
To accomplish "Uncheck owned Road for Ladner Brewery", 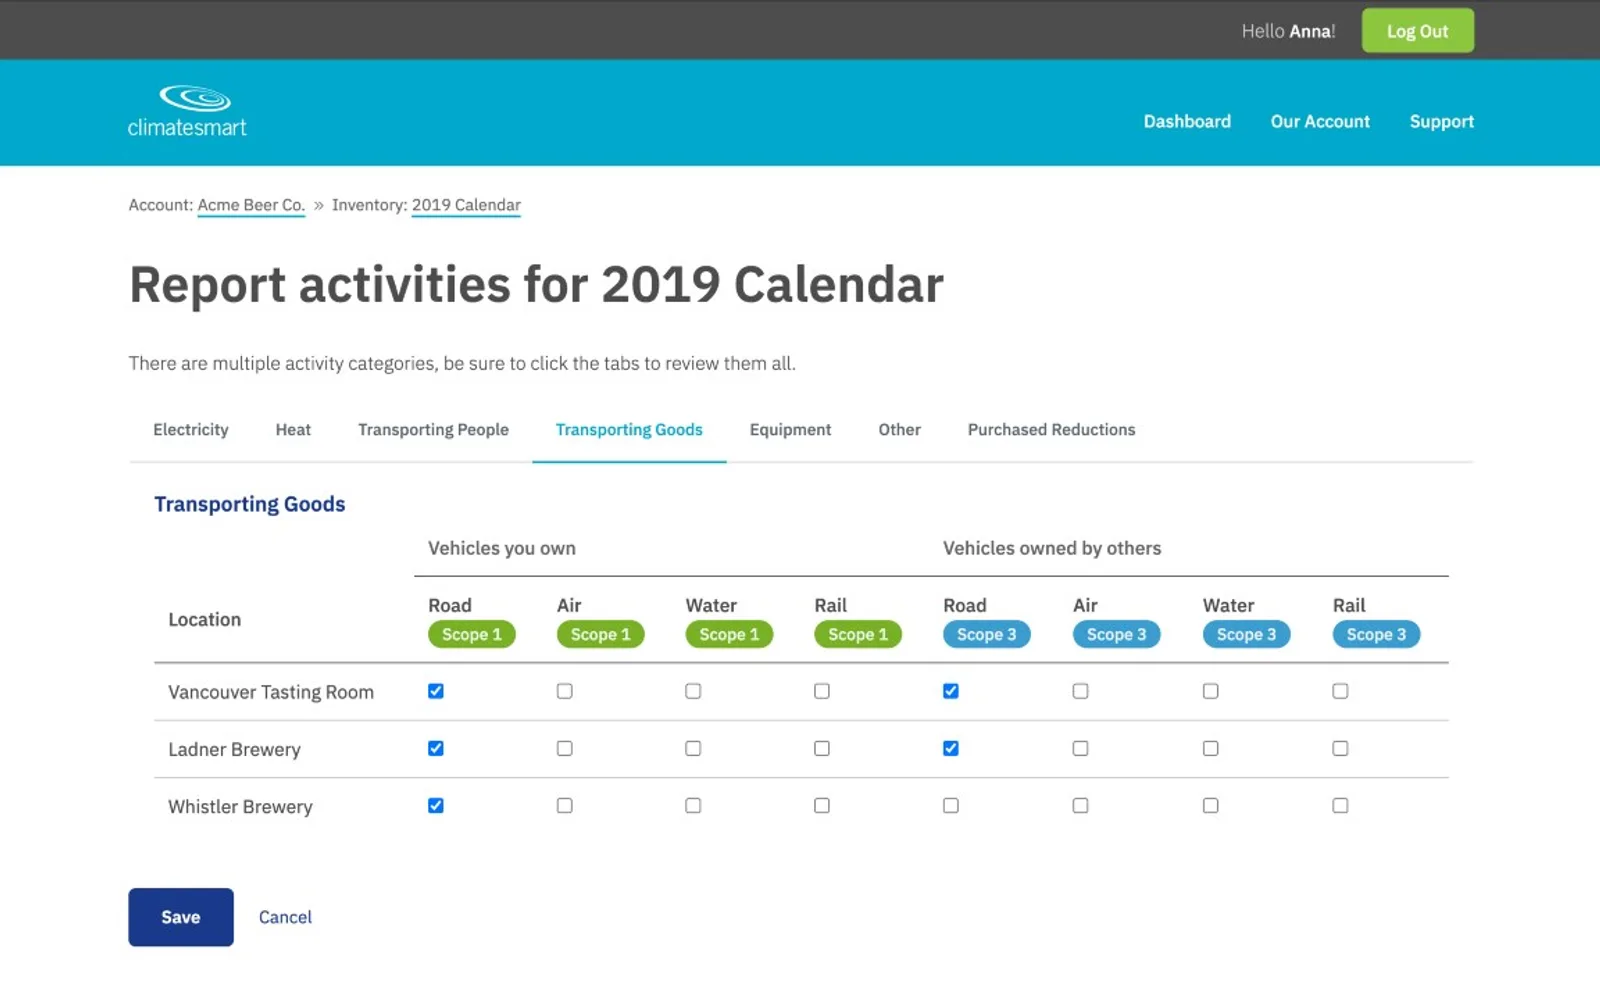I will coord(436,748).
